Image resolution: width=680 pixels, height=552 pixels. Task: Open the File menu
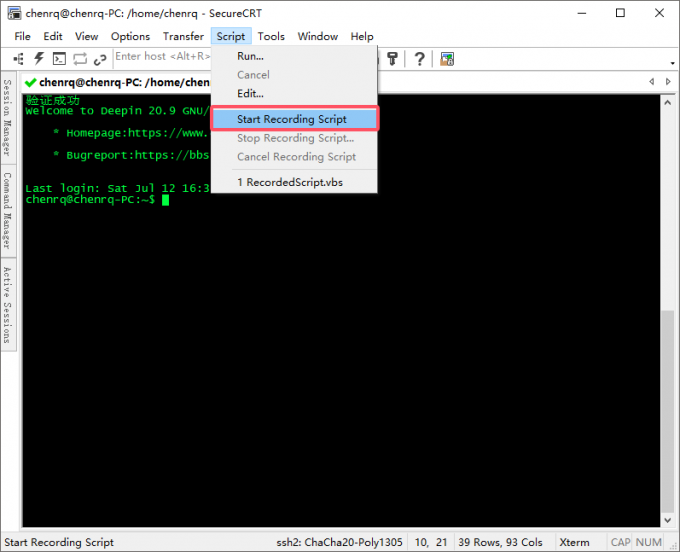pyautogui.click(x=22, y=36)
